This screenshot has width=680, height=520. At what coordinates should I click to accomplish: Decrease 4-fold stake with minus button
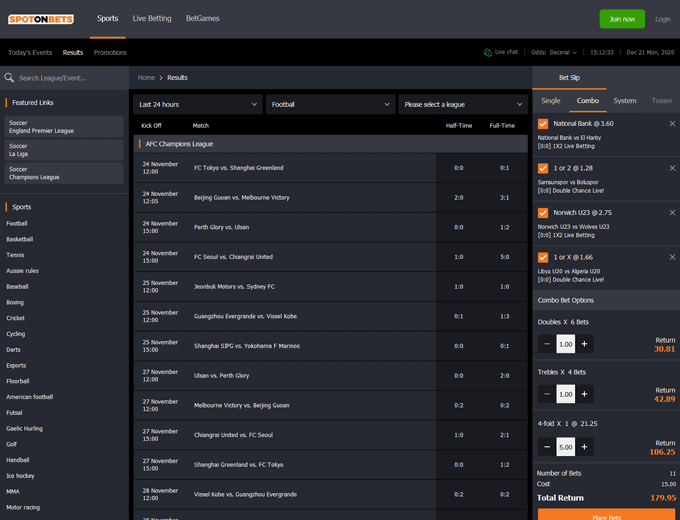coord(547,447)
